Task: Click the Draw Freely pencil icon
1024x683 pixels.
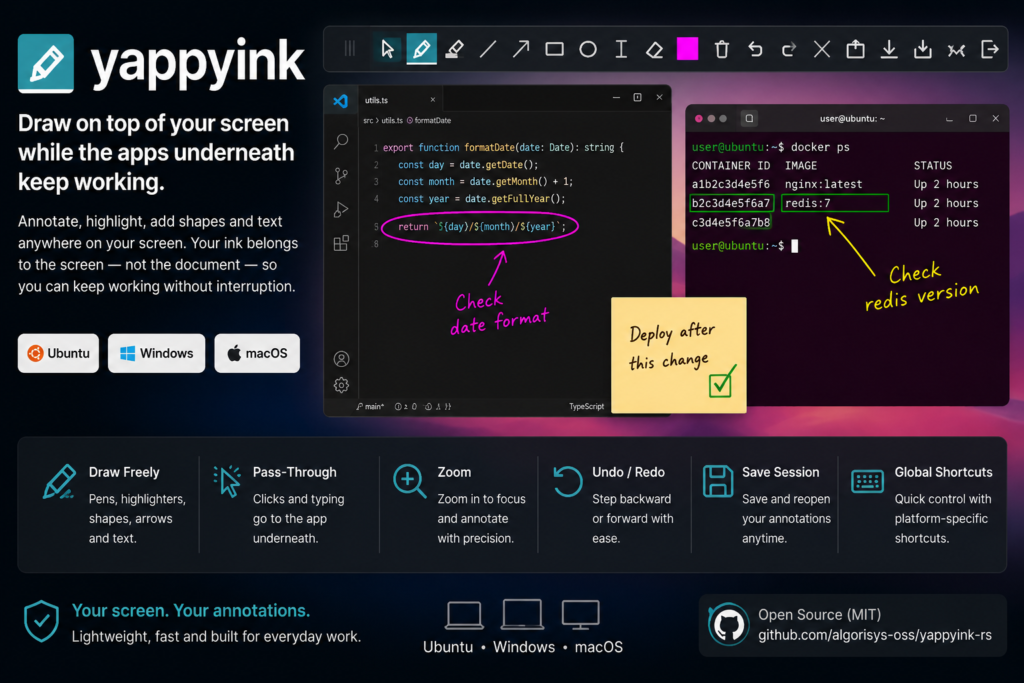Action: (x=59, y=482)
